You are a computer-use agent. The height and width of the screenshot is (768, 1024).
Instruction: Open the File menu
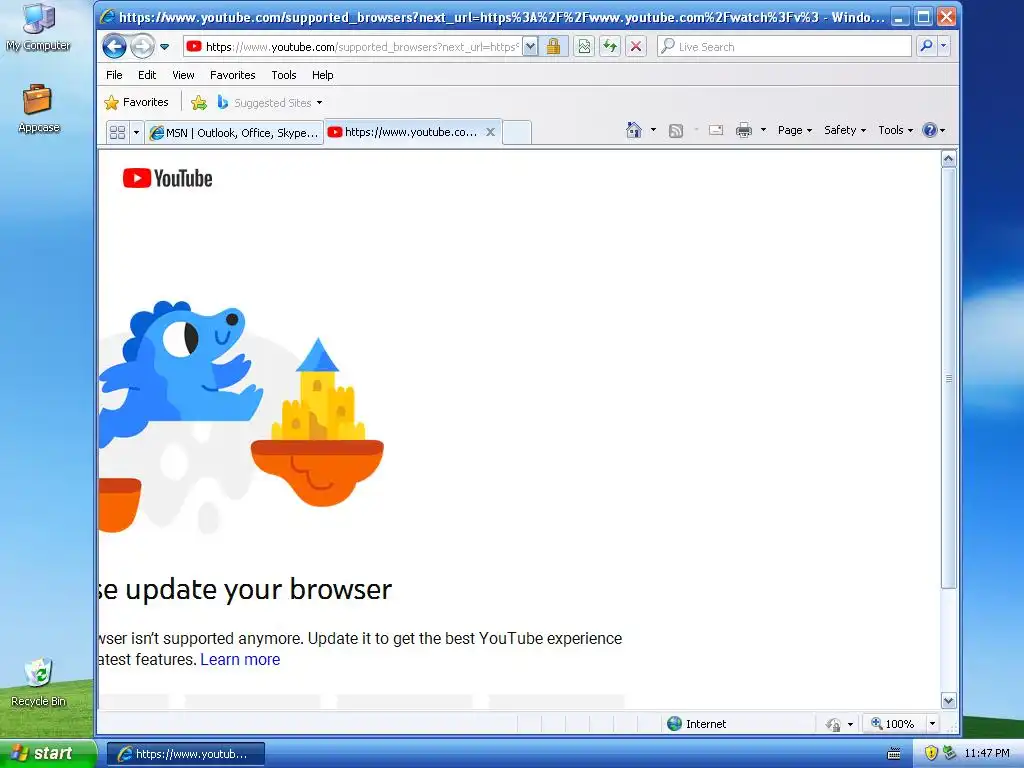click(114, 75)
